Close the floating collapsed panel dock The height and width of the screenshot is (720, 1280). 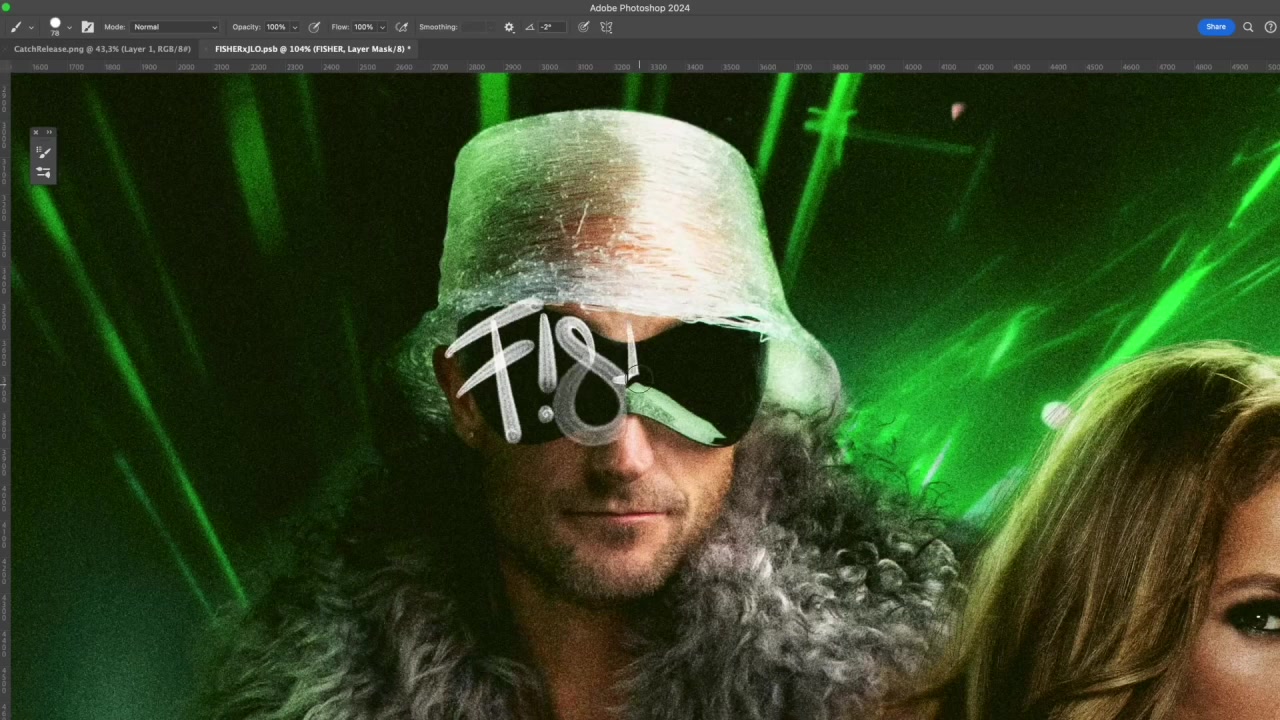click(x=36, y=132)
